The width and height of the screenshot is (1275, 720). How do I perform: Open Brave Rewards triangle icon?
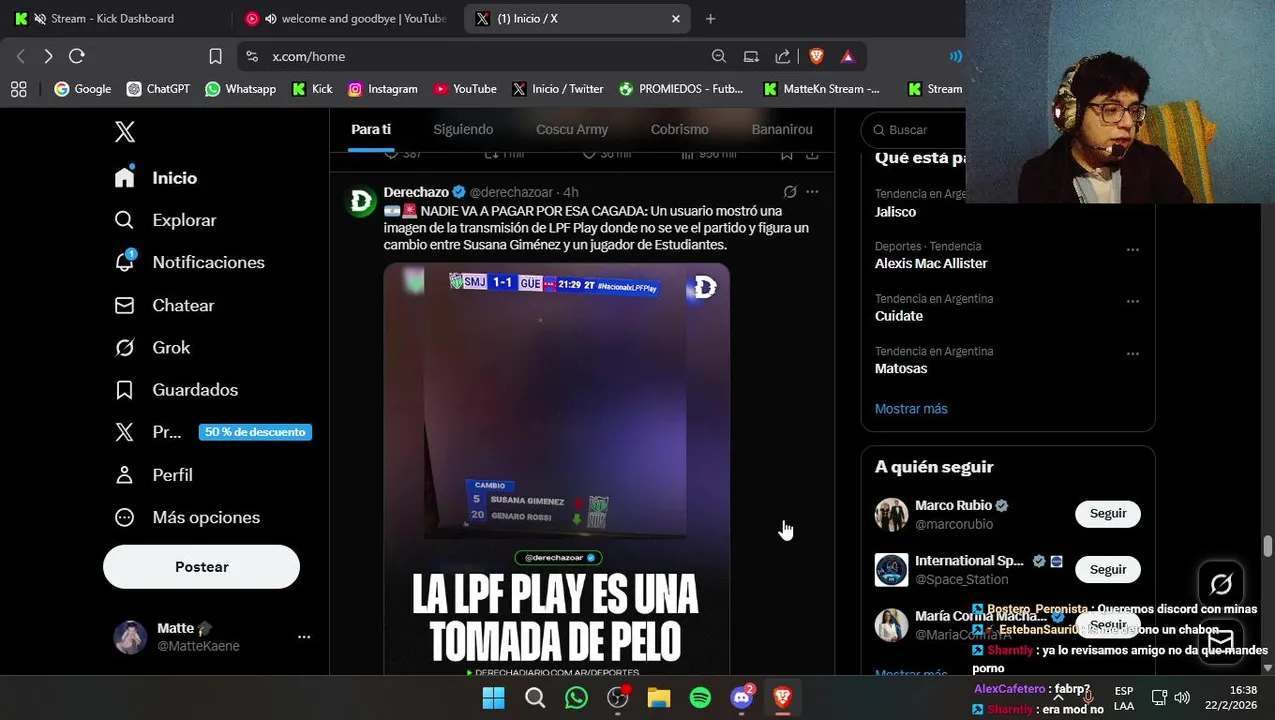click(848, 56)
